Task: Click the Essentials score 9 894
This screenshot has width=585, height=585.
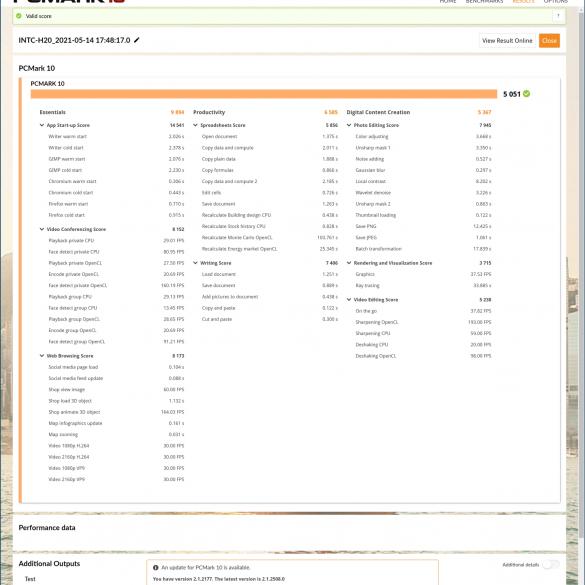Action: [x=177, y=112]
